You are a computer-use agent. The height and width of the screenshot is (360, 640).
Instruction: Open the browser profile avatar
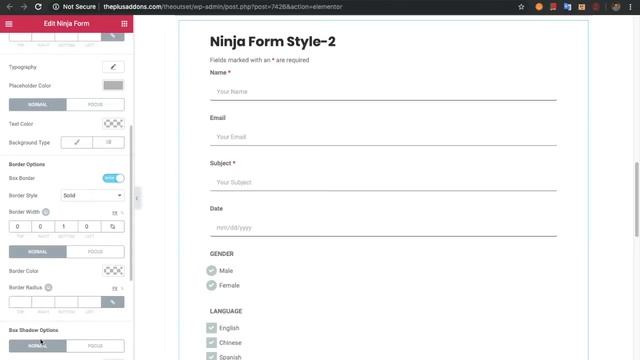pyautogui.click(x=616, y=7)
